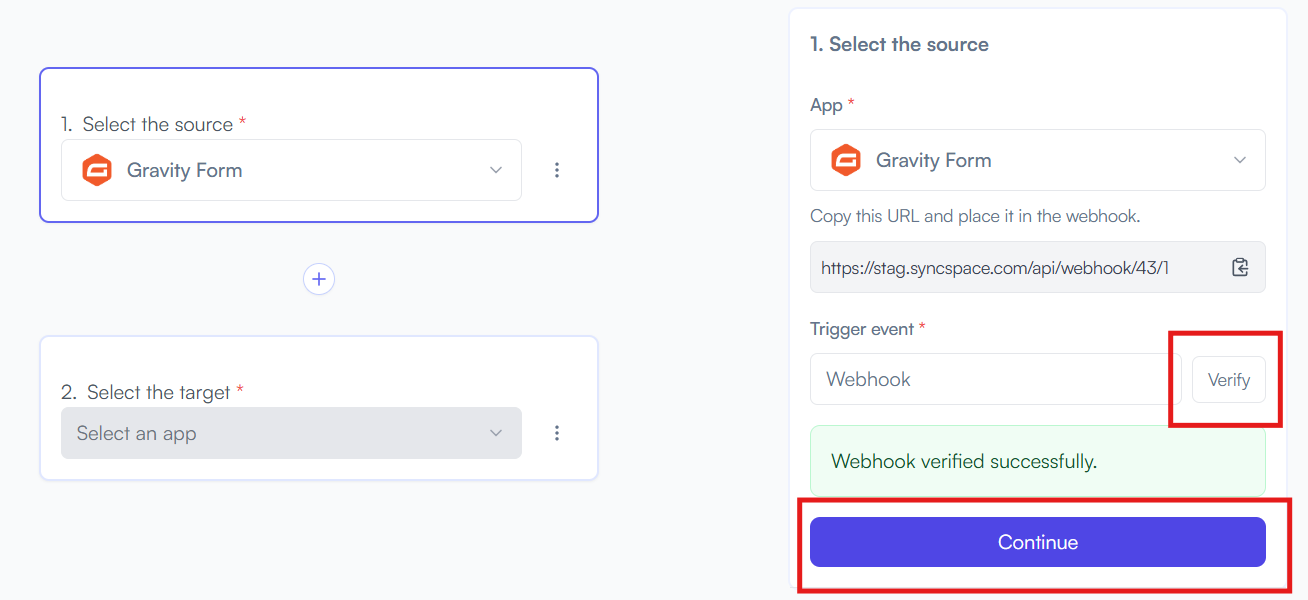
Task: Expand chevron on App dropdown in side panel
Action: click(1240, 160)
